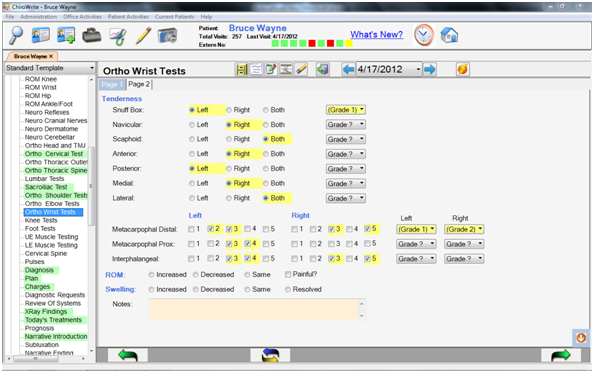The height and width of the screenshot is (373, 594).
Task: Click the orange flame icon
Action: pyautogui.click(x=463, y=69)
